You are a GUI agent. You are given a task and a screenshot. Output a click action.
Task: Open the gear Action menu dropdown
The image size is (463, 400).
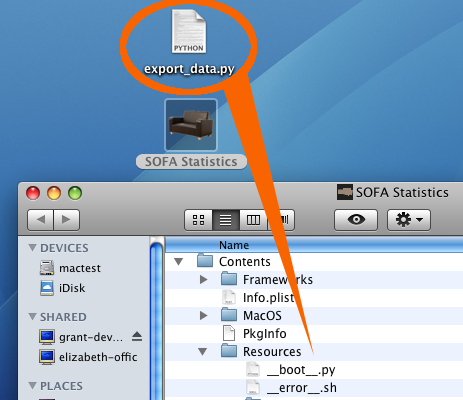409,220
